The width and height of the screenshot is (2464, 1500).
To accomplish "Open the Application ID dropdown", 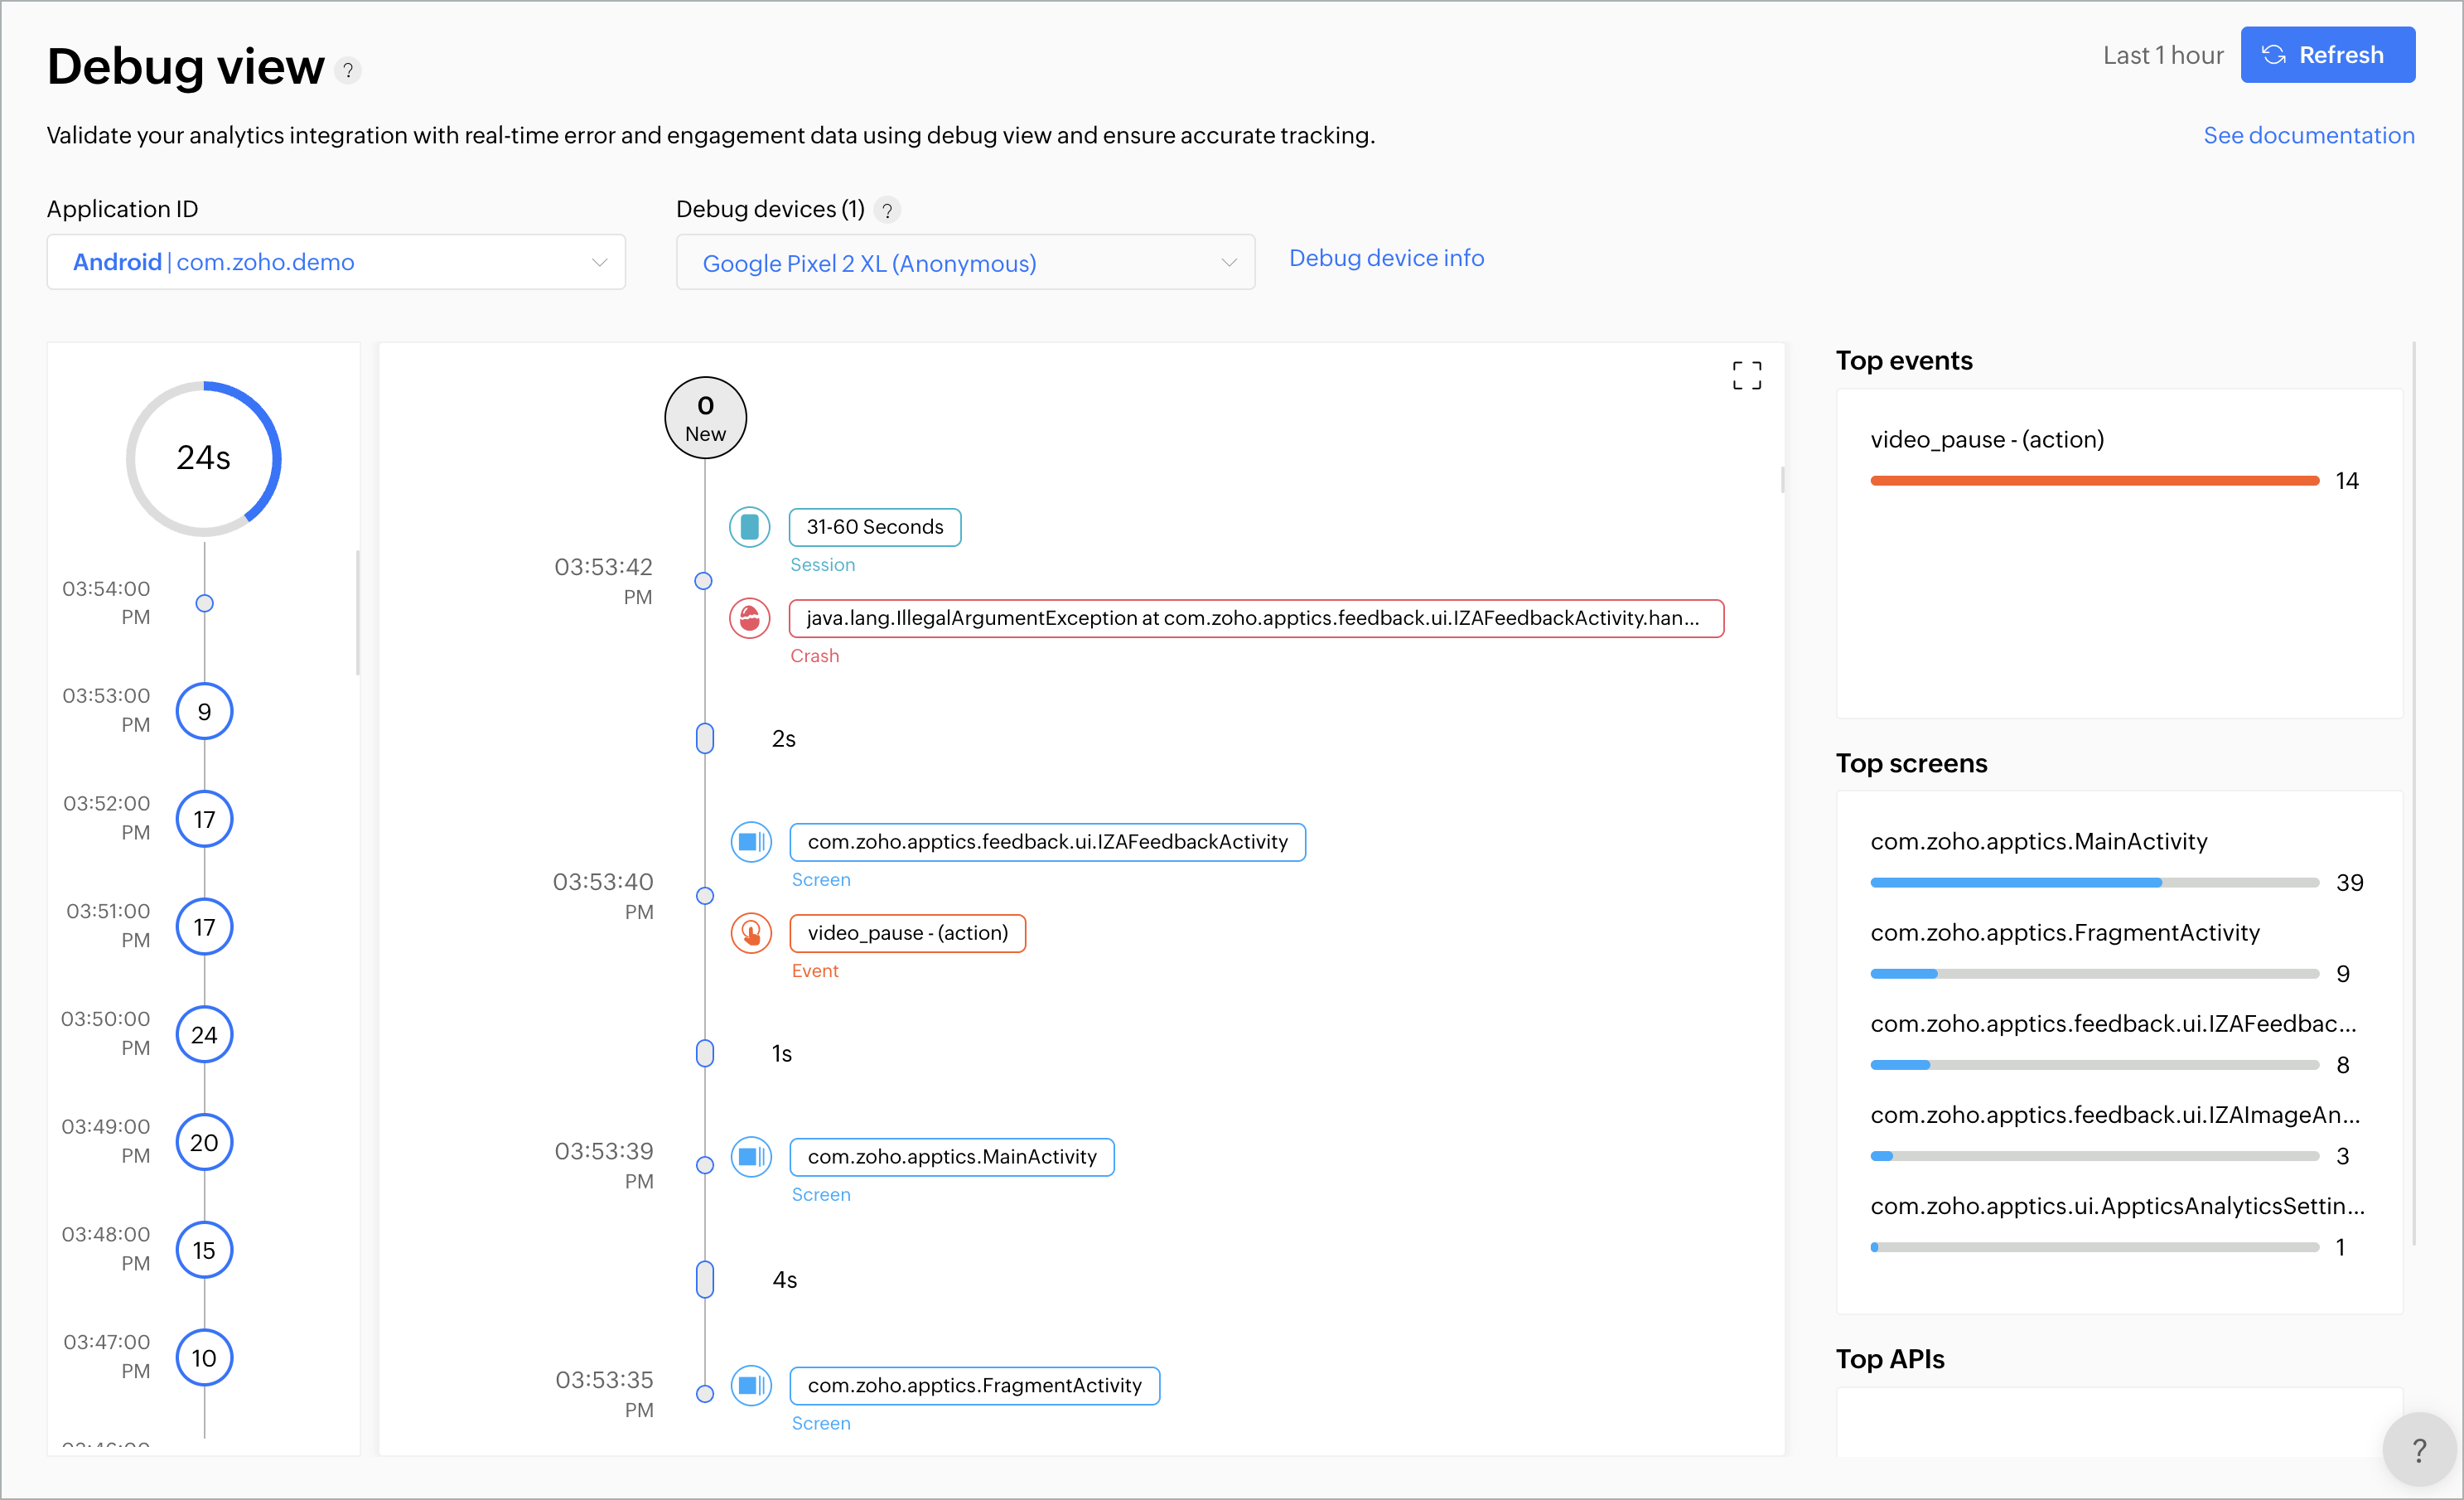I will coord(336,262).
